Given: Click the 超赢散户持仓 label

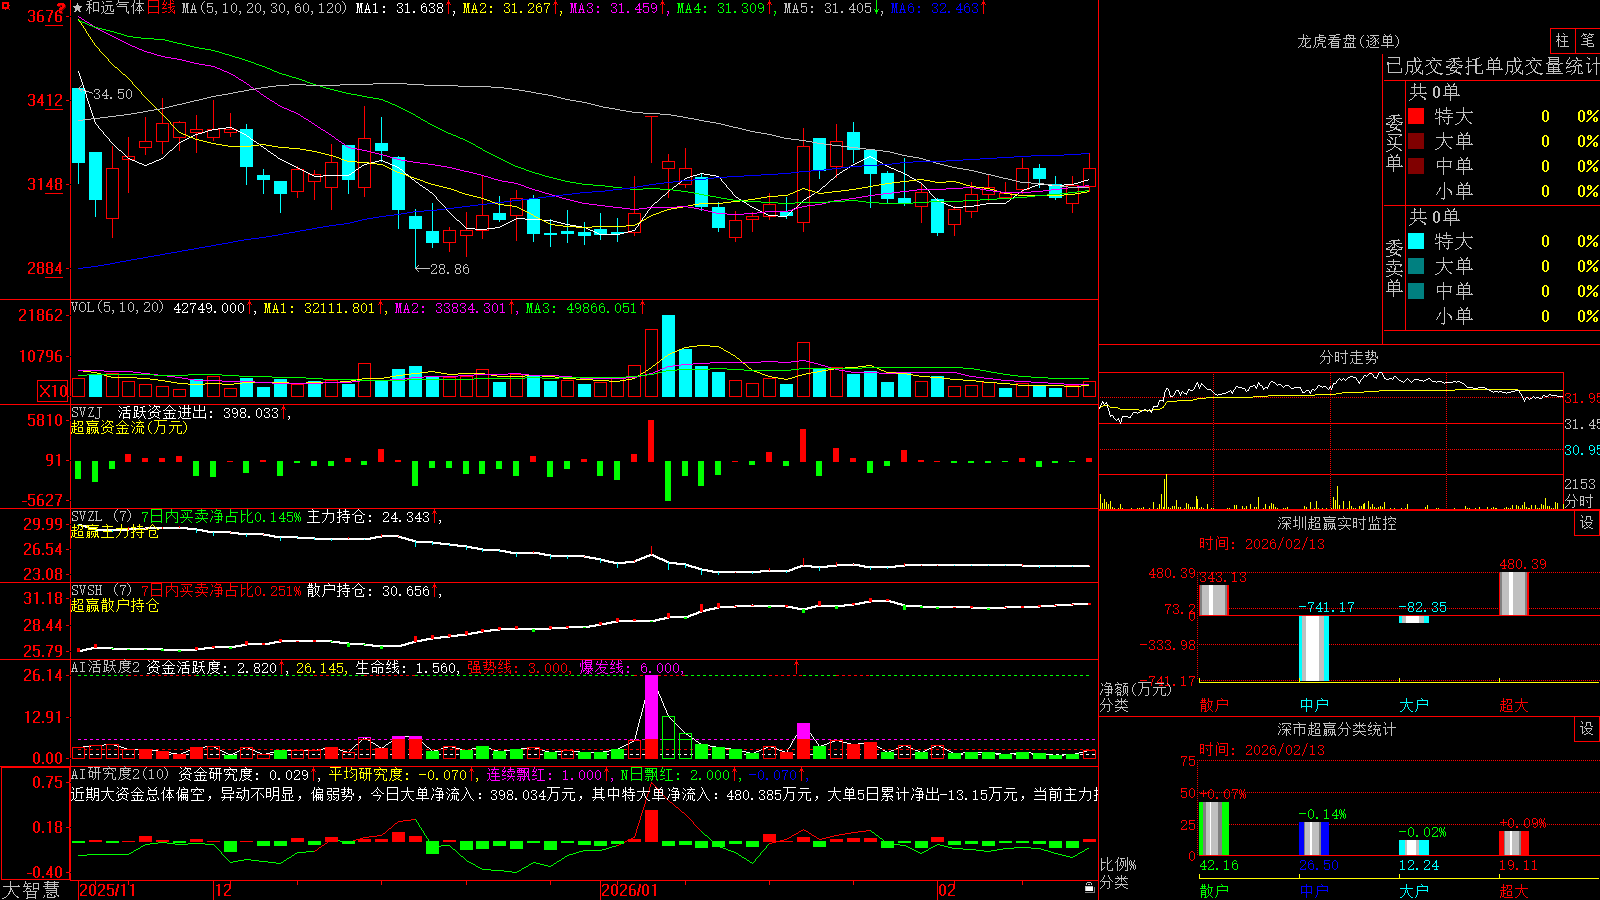Looking at the screenshot, I should [x=115, y=606].
